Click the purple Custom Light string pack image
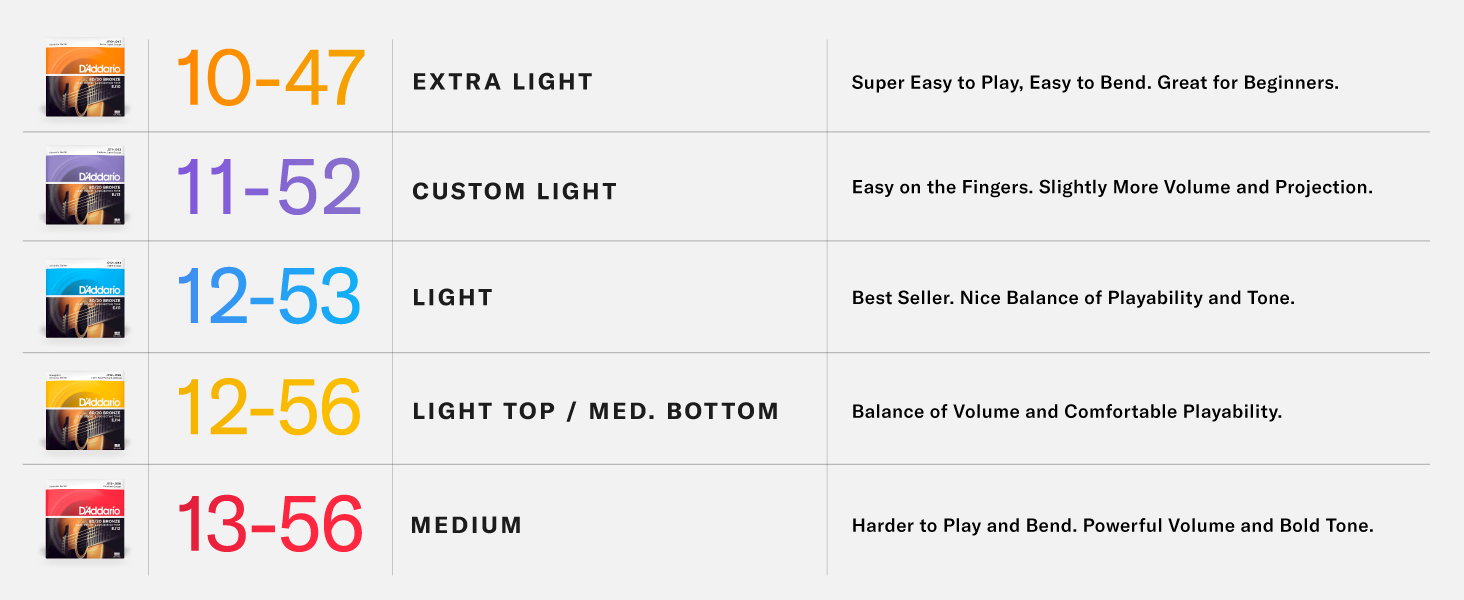1464x600 pixels. pos(85,187)
